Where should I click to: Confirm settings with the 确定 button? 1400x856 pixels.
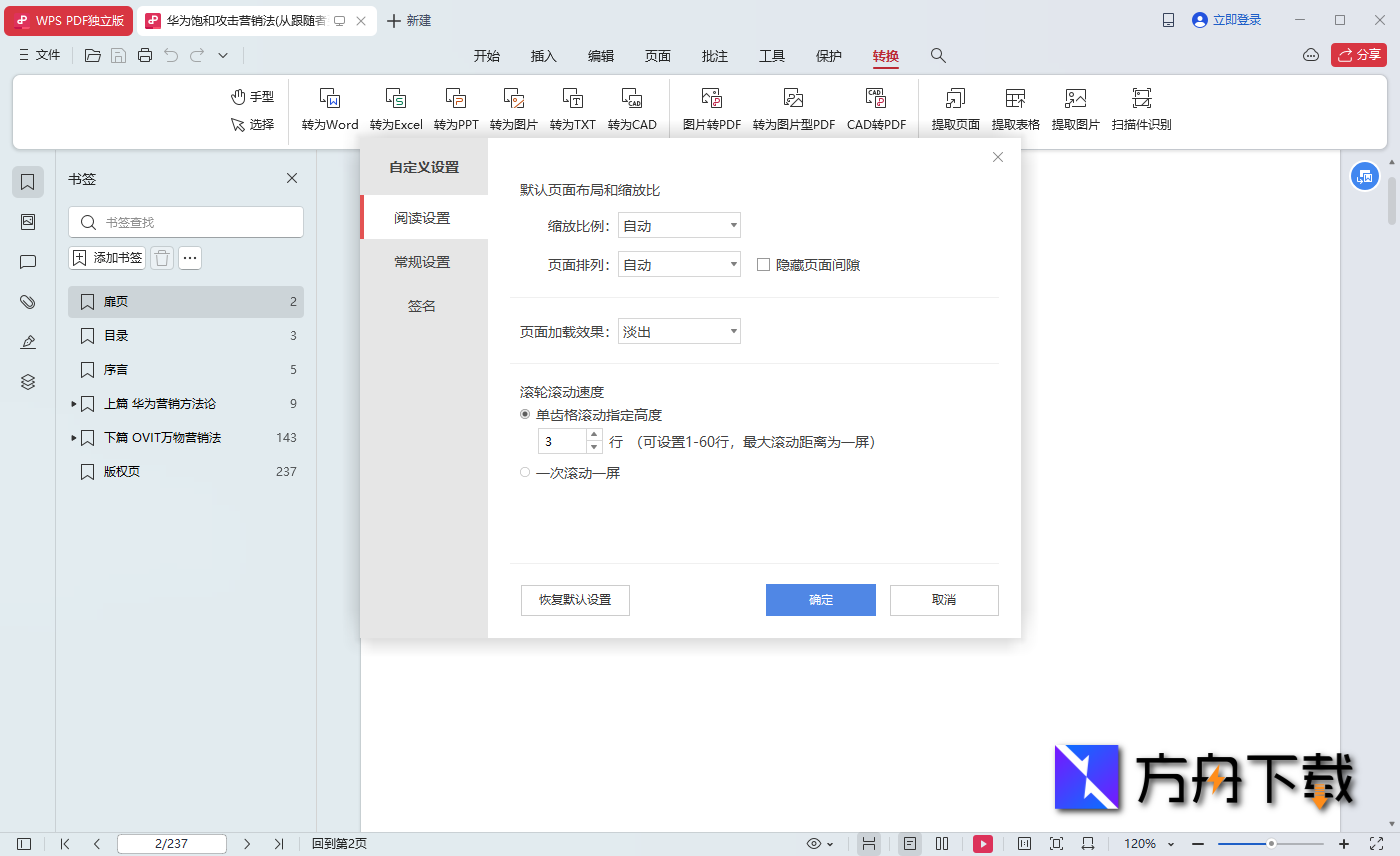820,600
